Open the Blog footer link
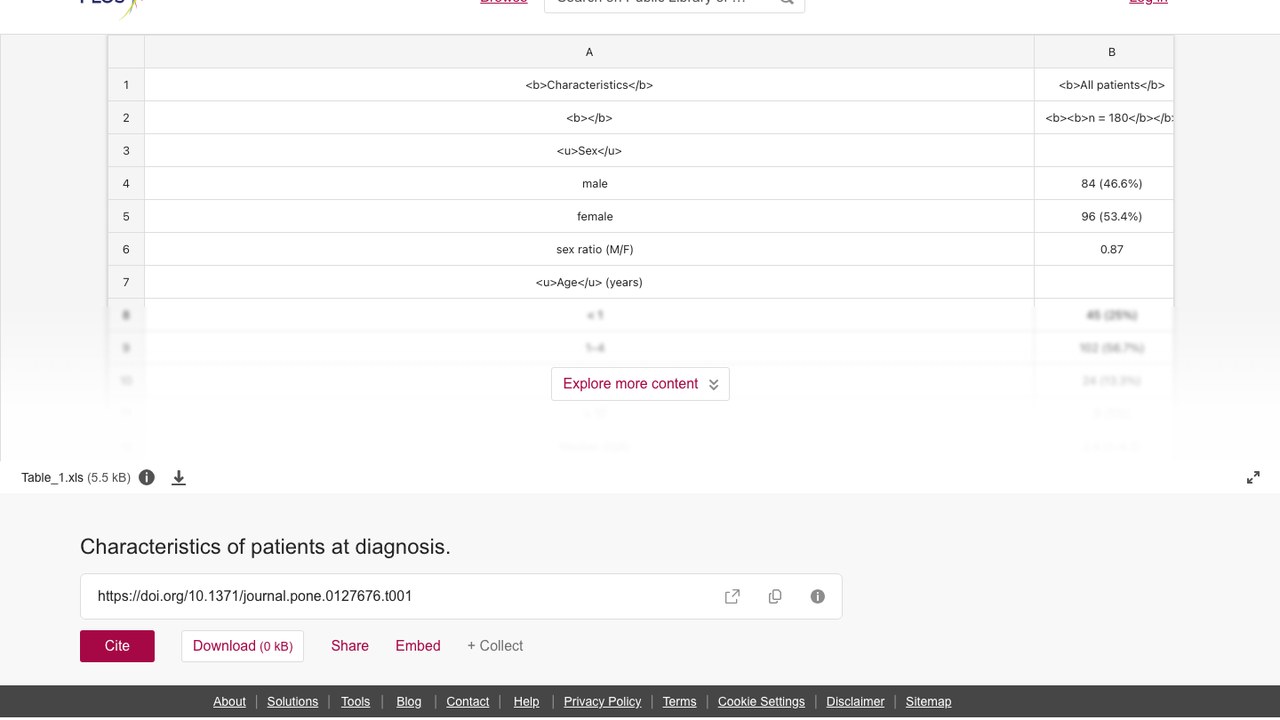 click(x=409, y=702)
